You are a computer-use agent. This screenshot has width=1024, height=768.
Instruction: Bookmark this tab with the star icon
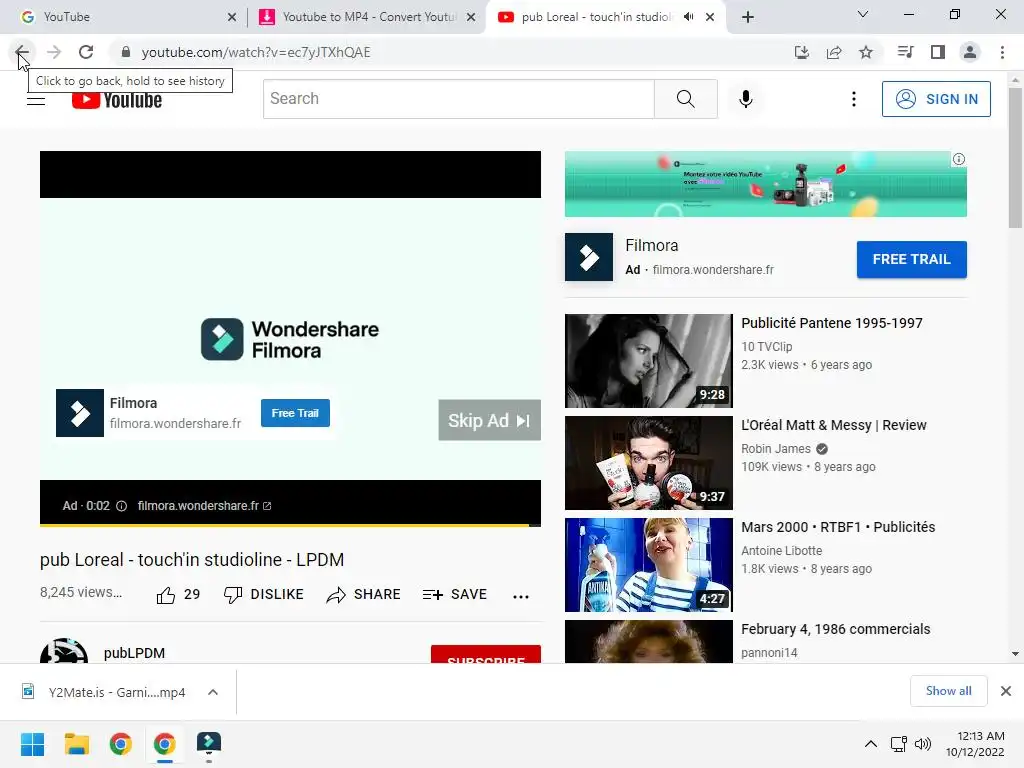(x=866, y=52)
